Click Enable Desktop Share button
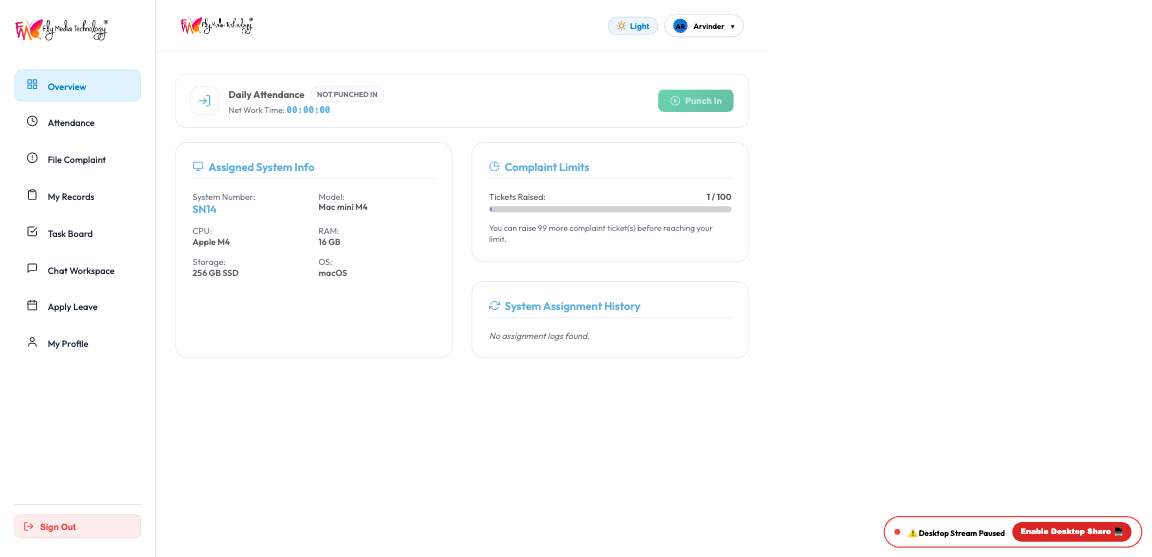This screenshot has width=1152, height=557. tap(1071, 532)
